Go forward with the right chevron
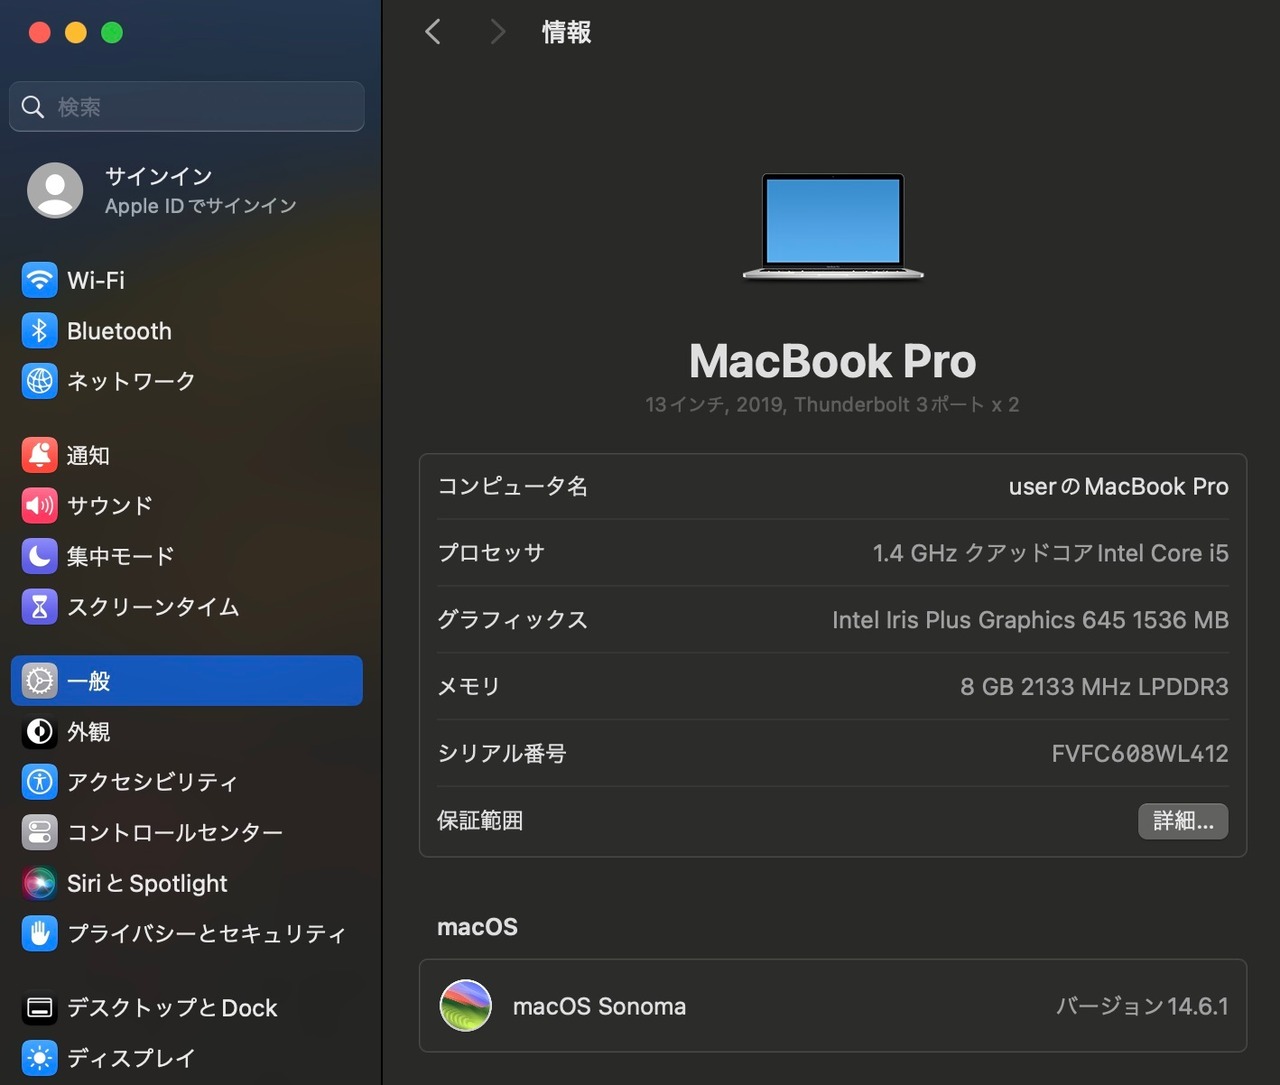Viewport: 1280px width, 1085px height. pyautogui.click(x=497, y=32)
